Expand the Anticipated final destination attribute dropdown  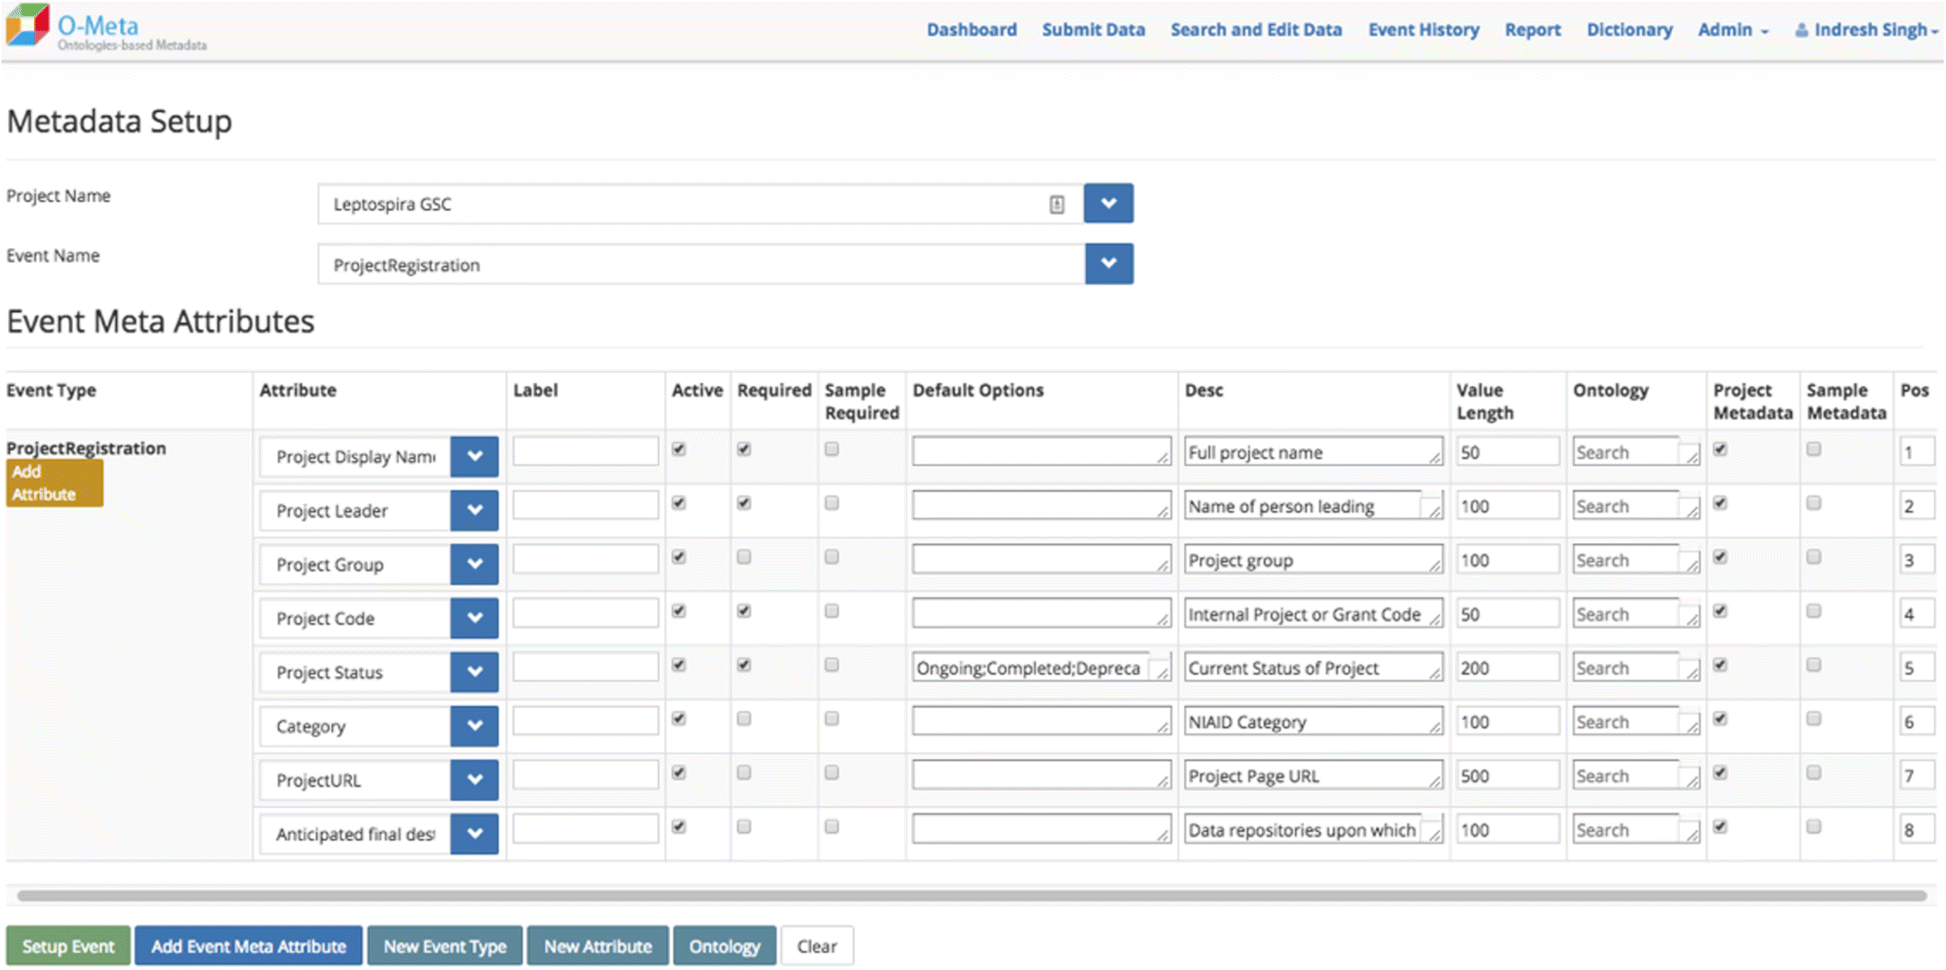point(474,834)
